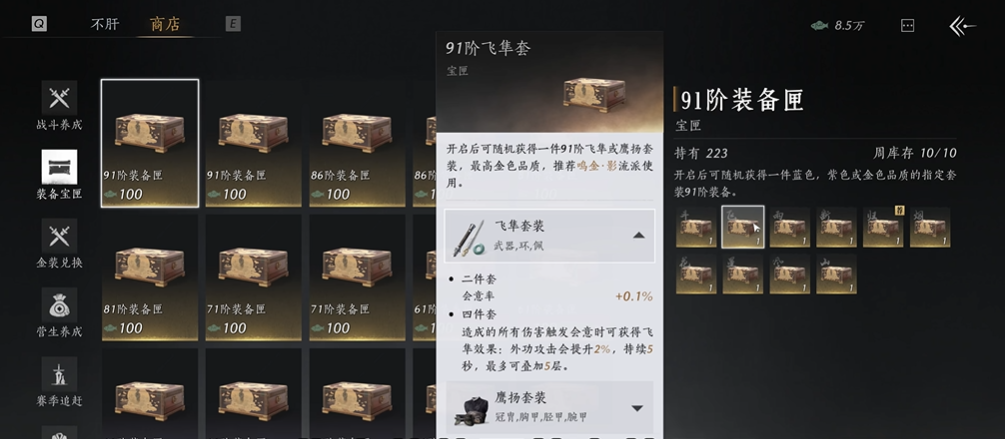This screenshot has height=439, width=1005.
Task: Open the 赛季追赶 sidebar icon
Action: [x=60, y=375]
